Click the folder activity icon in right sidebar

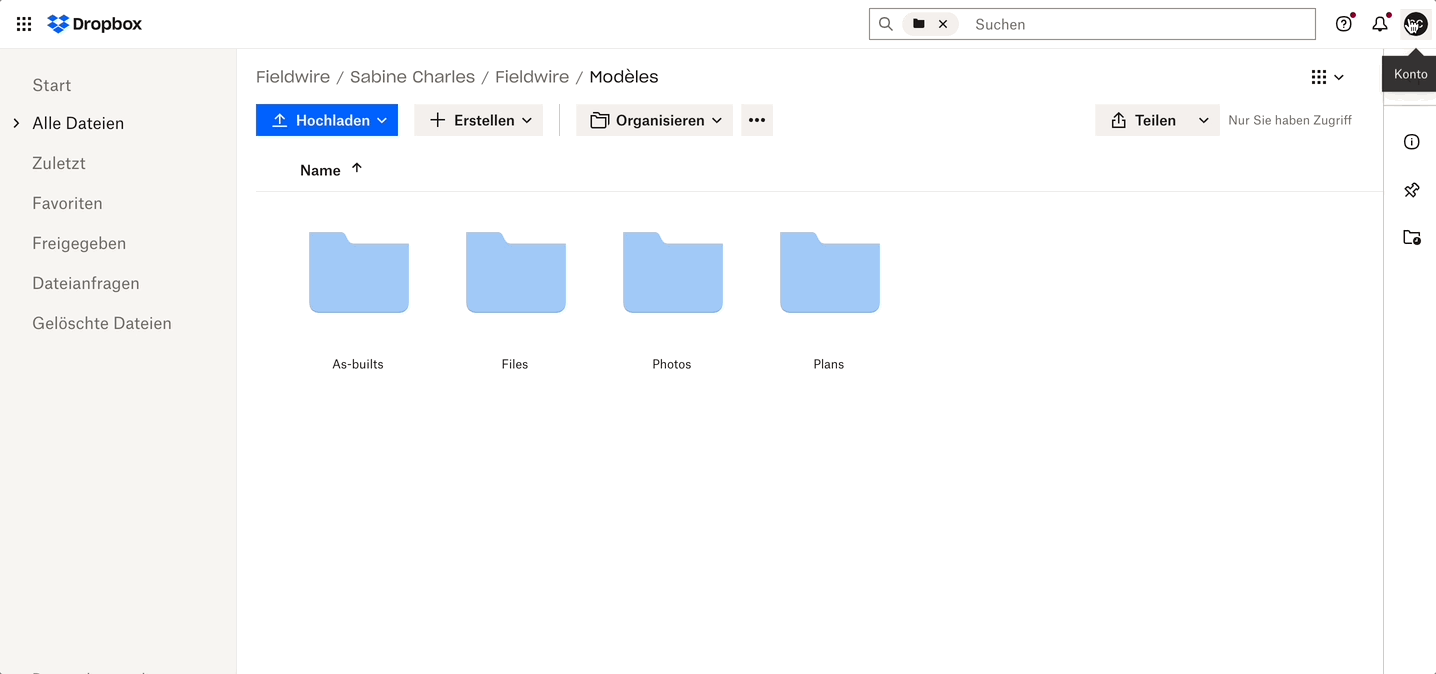[1412, 237]
